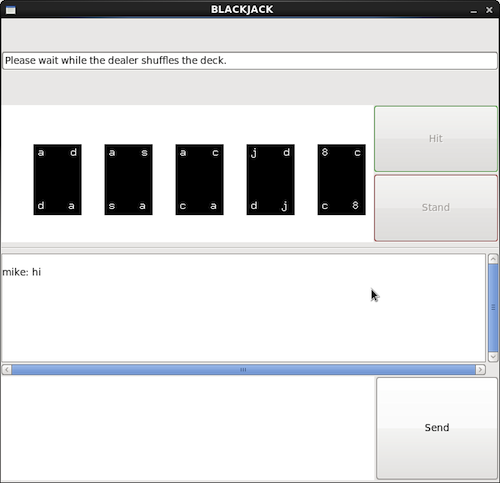The image size is (500, 483).
Task: Select the ace of spades card
Action: pos(128,180)
